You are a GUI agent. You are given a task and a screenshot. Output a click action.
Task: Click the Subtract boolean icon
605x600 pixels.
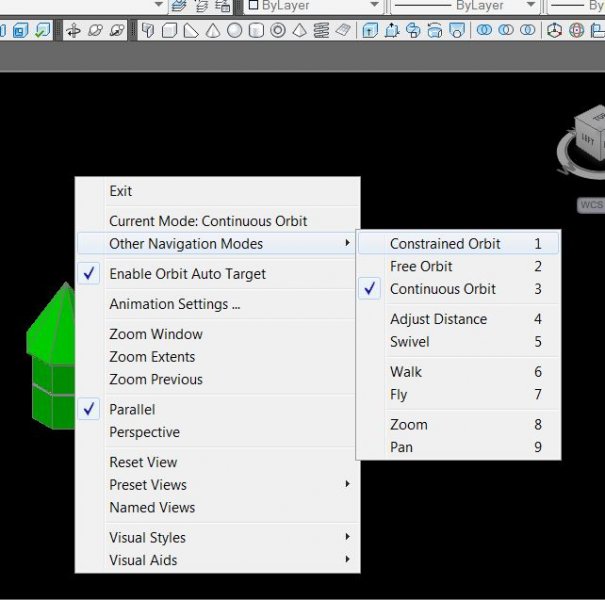(506, 30)
